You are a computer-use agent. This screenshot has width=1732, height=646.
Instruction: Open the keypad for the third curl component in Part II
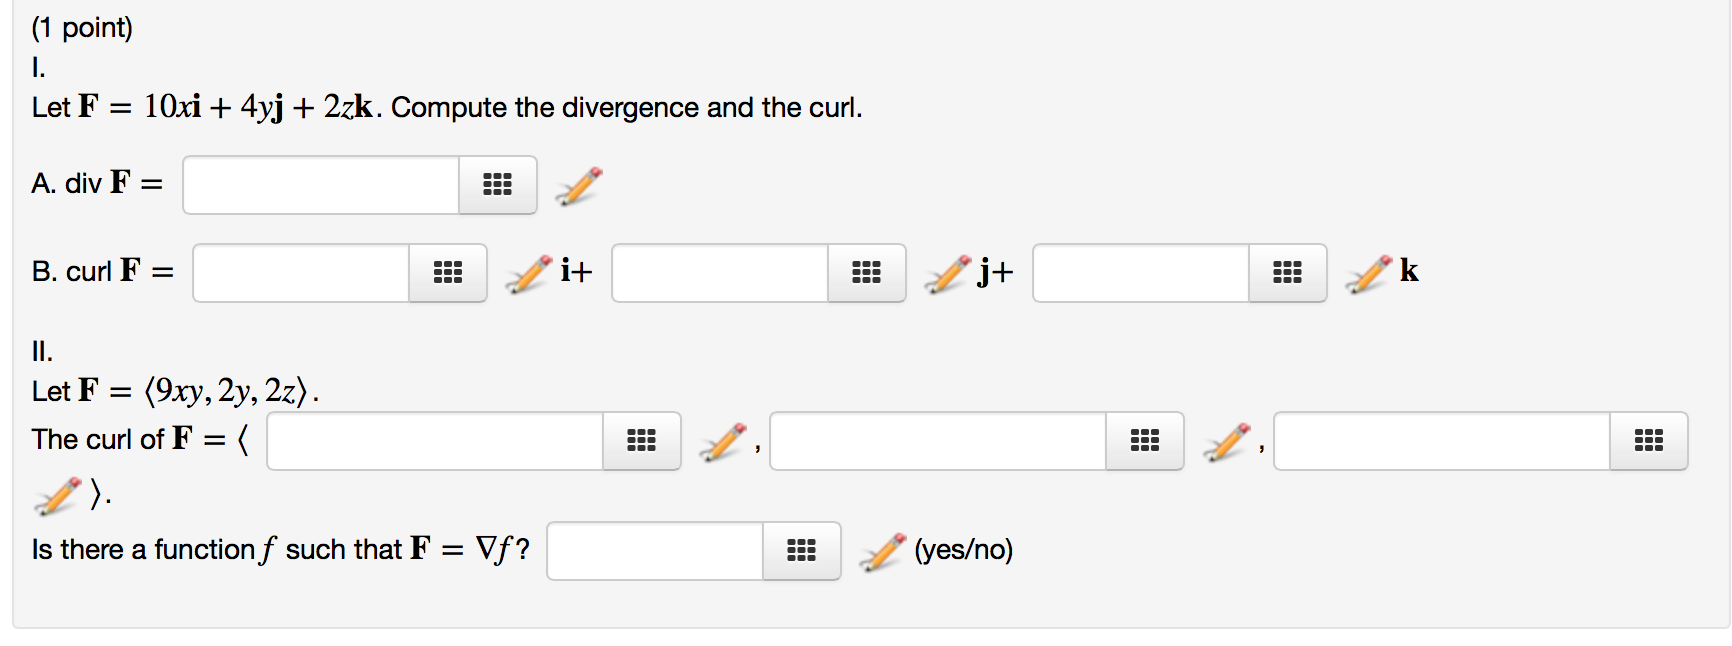(1648, 441)
